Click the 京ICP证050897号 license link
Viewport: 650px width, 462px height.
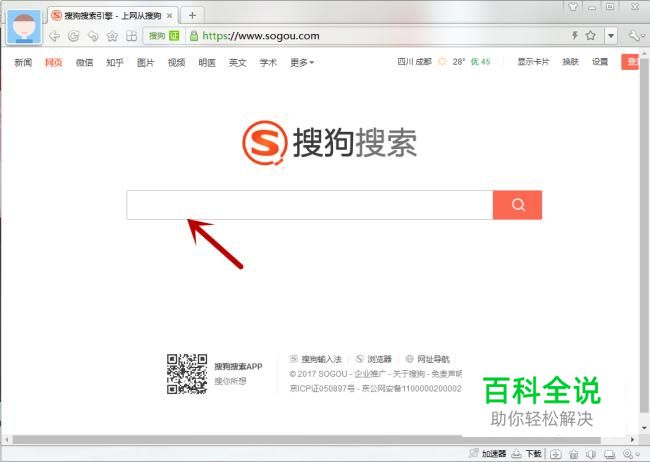[x=322, y=389]
